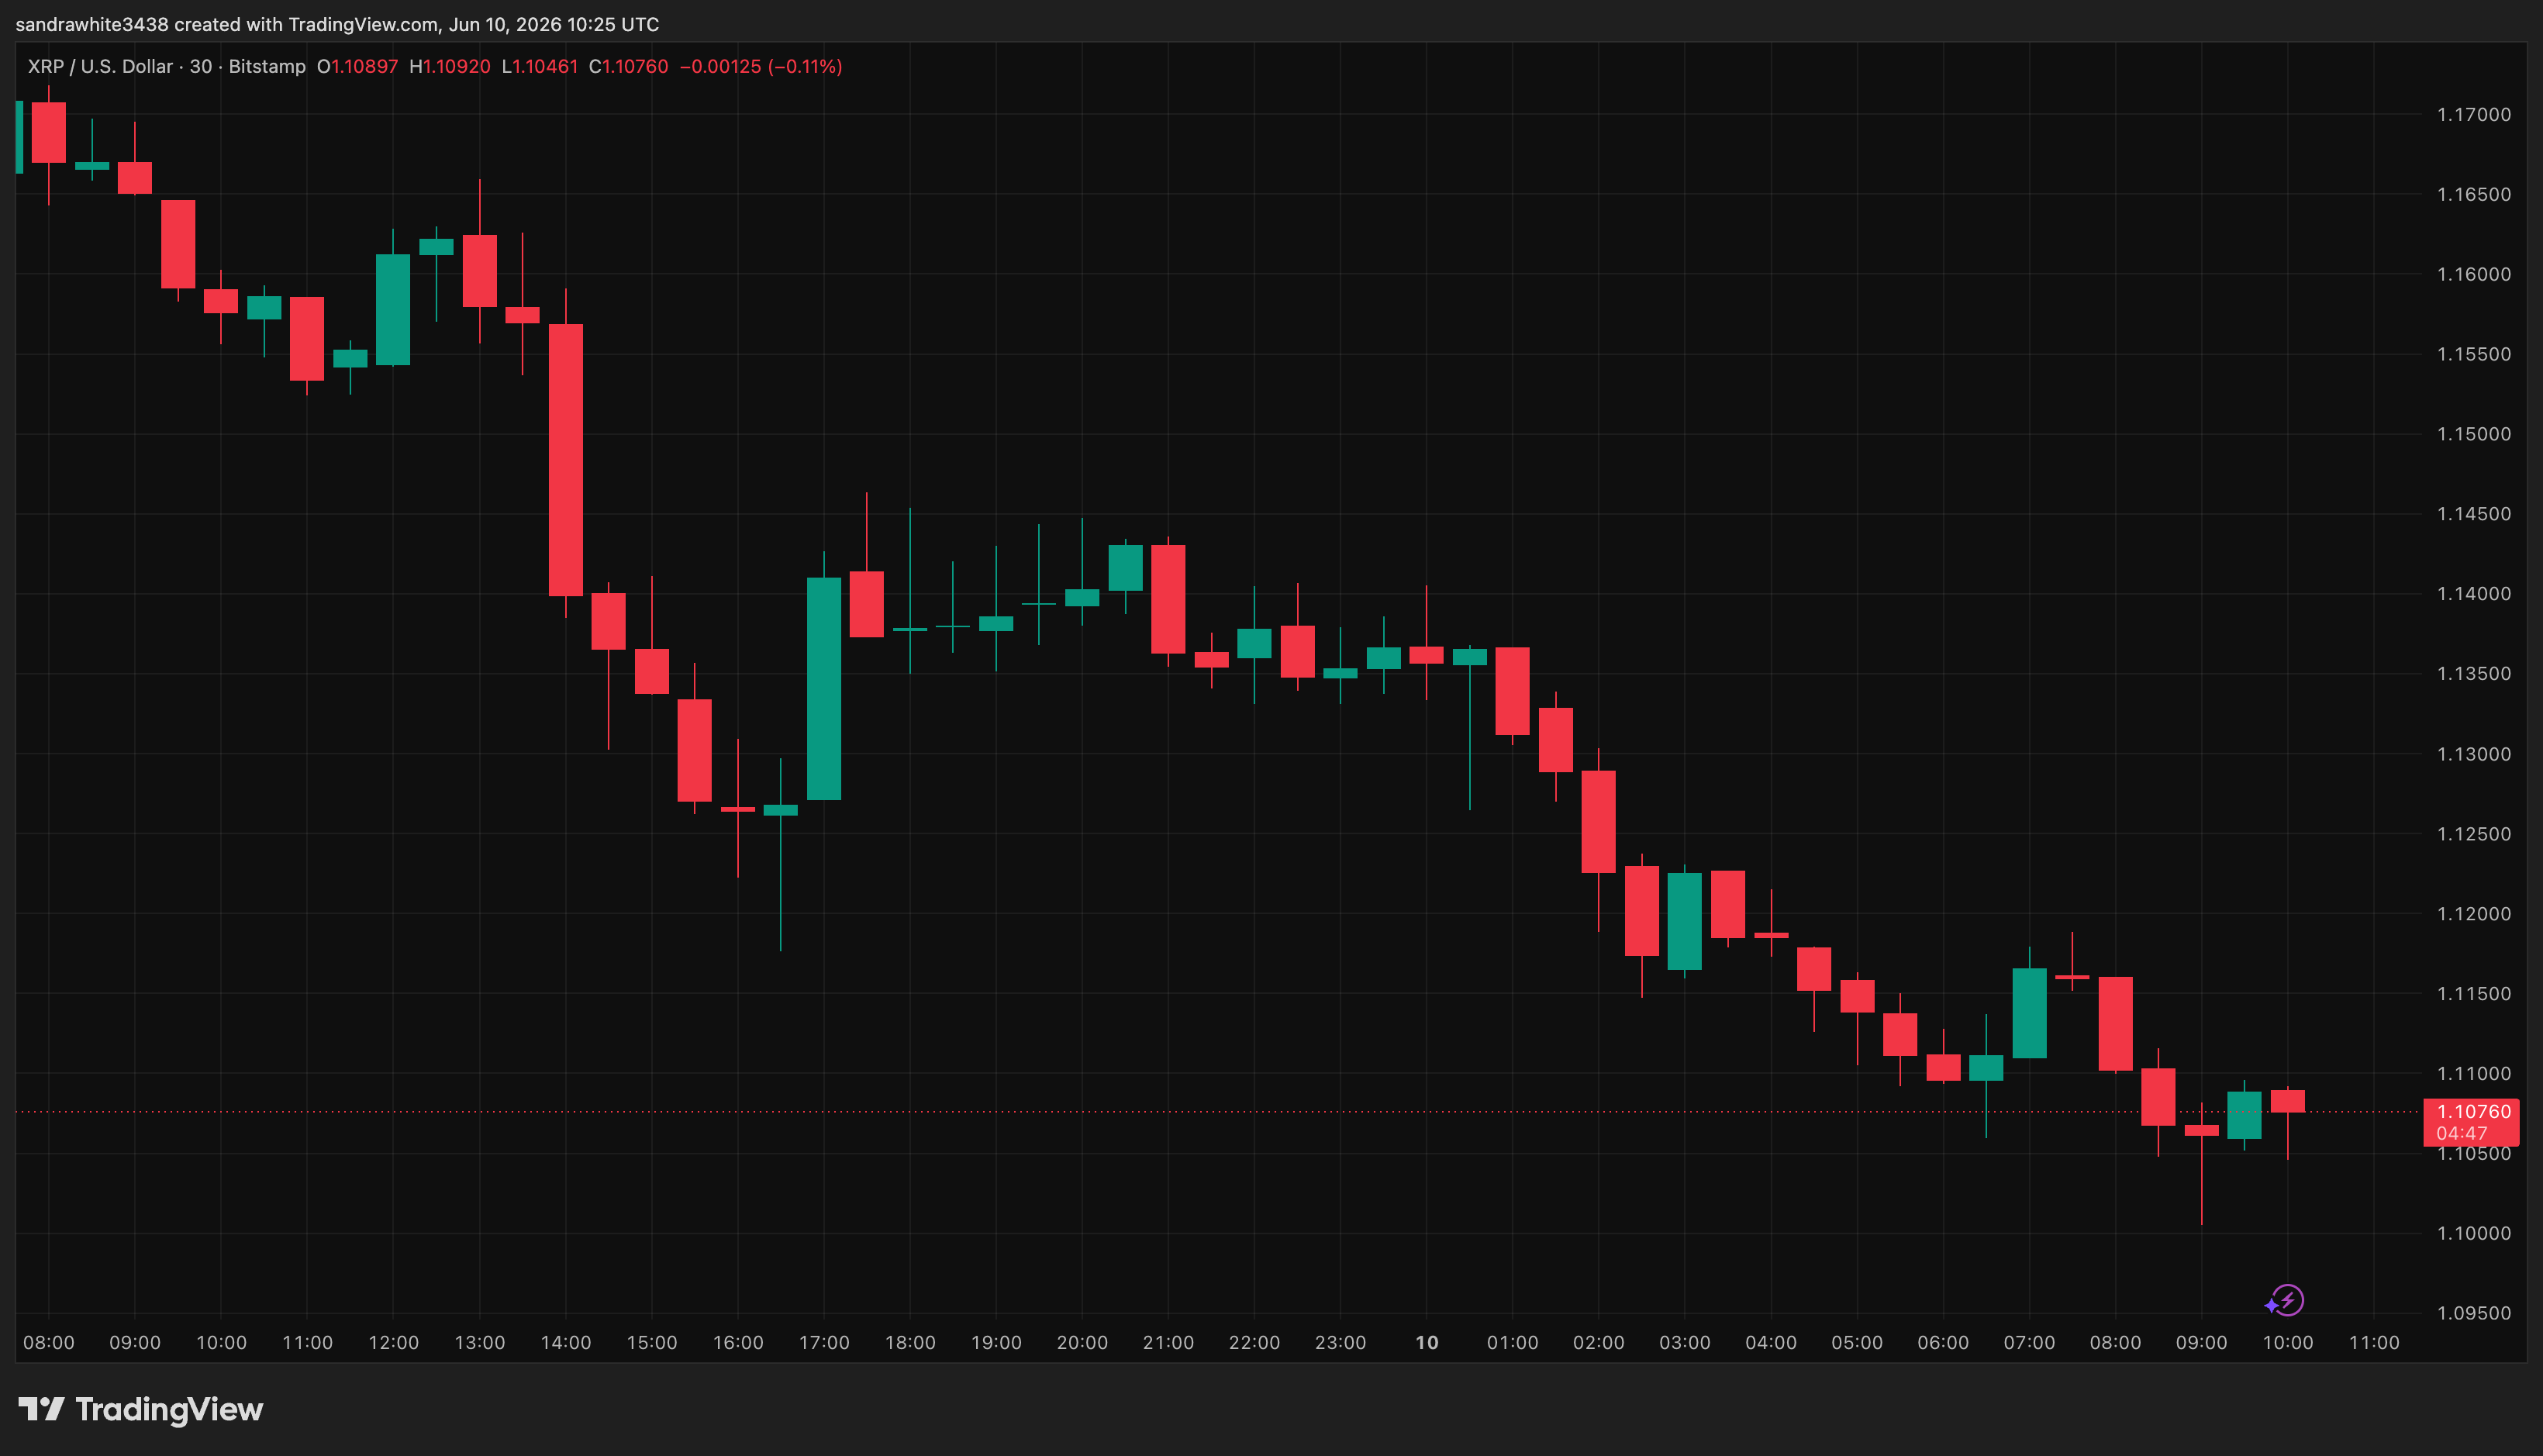
Task: Click the tall green 17:00 candle
Action: pyautogui.click(x=824, y=689)
